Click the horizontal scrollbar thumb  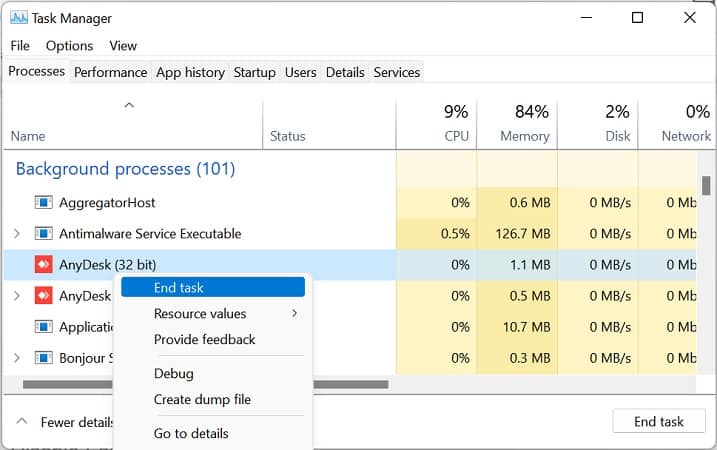(x=206, y=384)
